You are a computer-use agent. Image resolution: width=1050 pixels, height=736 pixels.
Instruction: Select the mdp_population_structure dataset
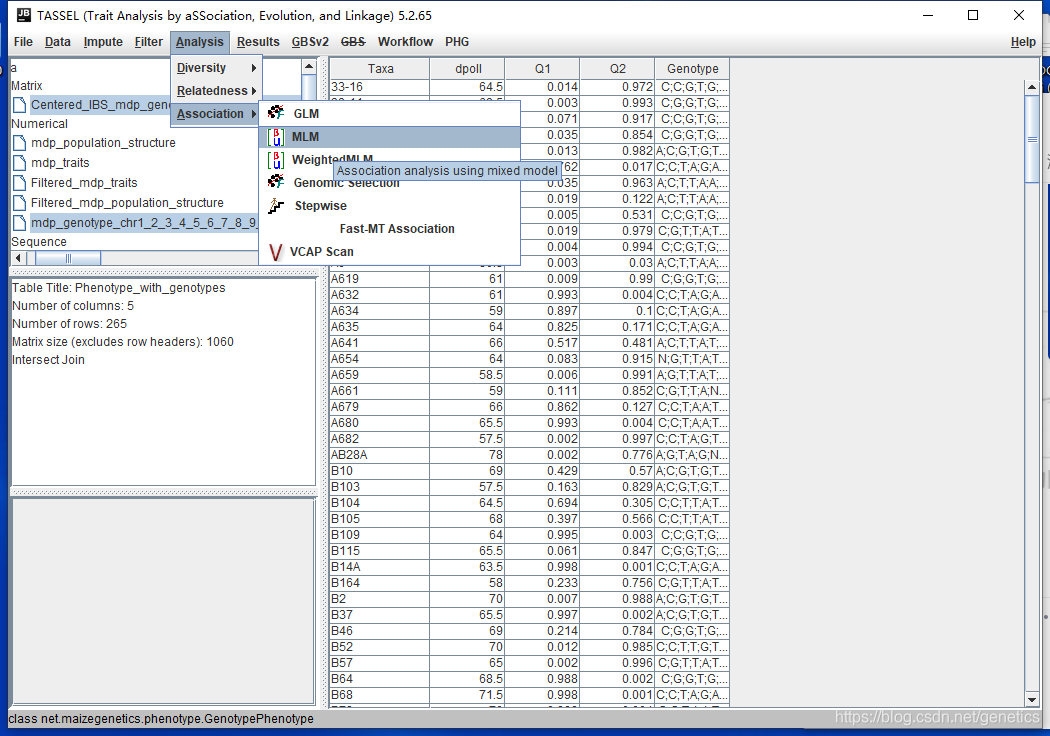pos(103,143)
